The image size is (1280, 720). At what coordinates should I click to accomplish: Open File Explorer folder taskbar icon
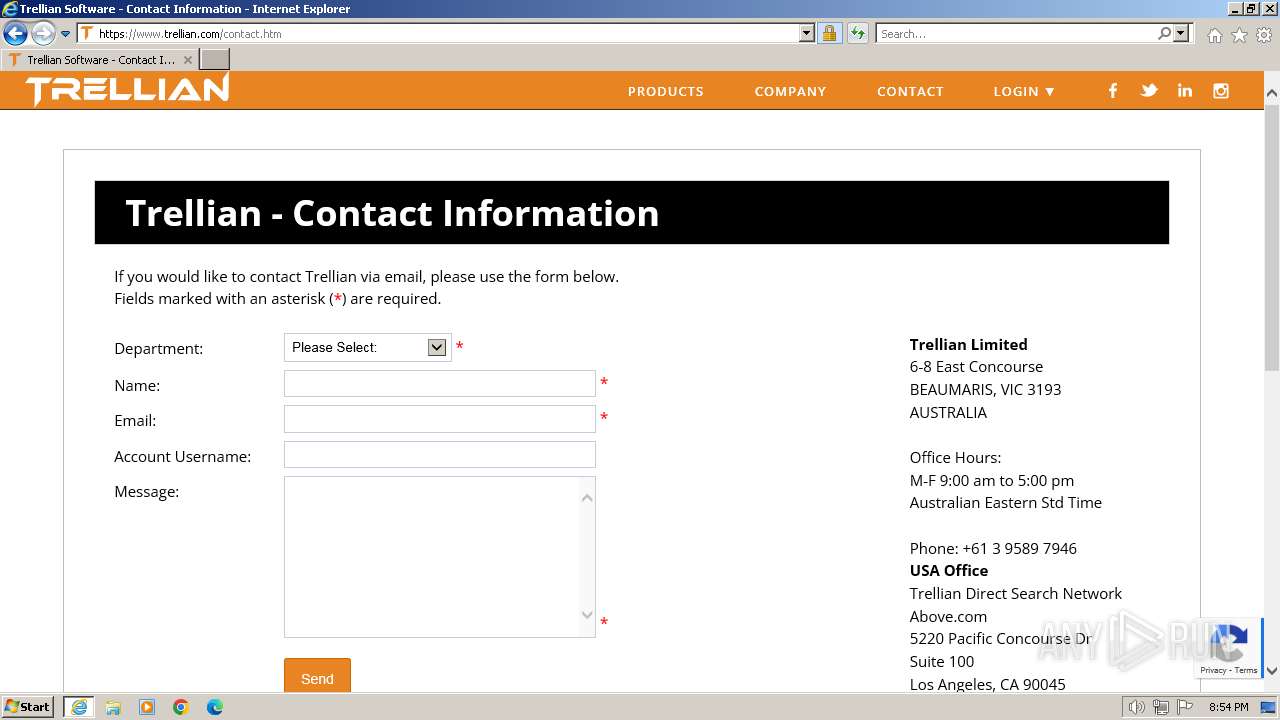(113, 707)
